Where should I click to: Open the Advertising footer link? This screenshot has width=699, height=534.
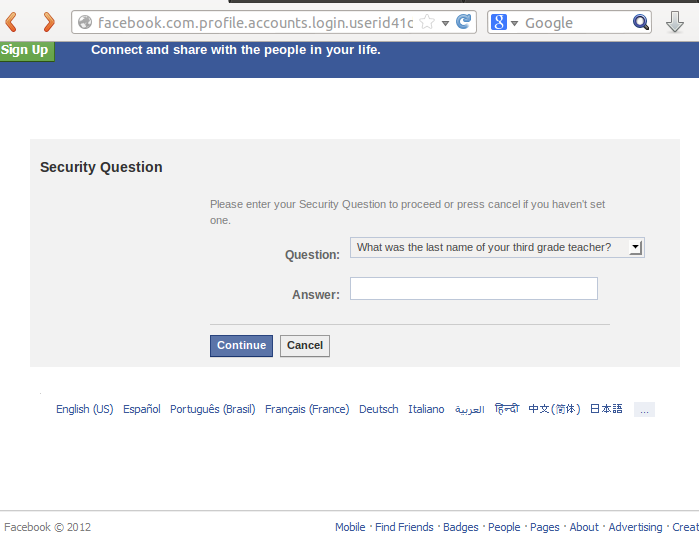point(635,527)
